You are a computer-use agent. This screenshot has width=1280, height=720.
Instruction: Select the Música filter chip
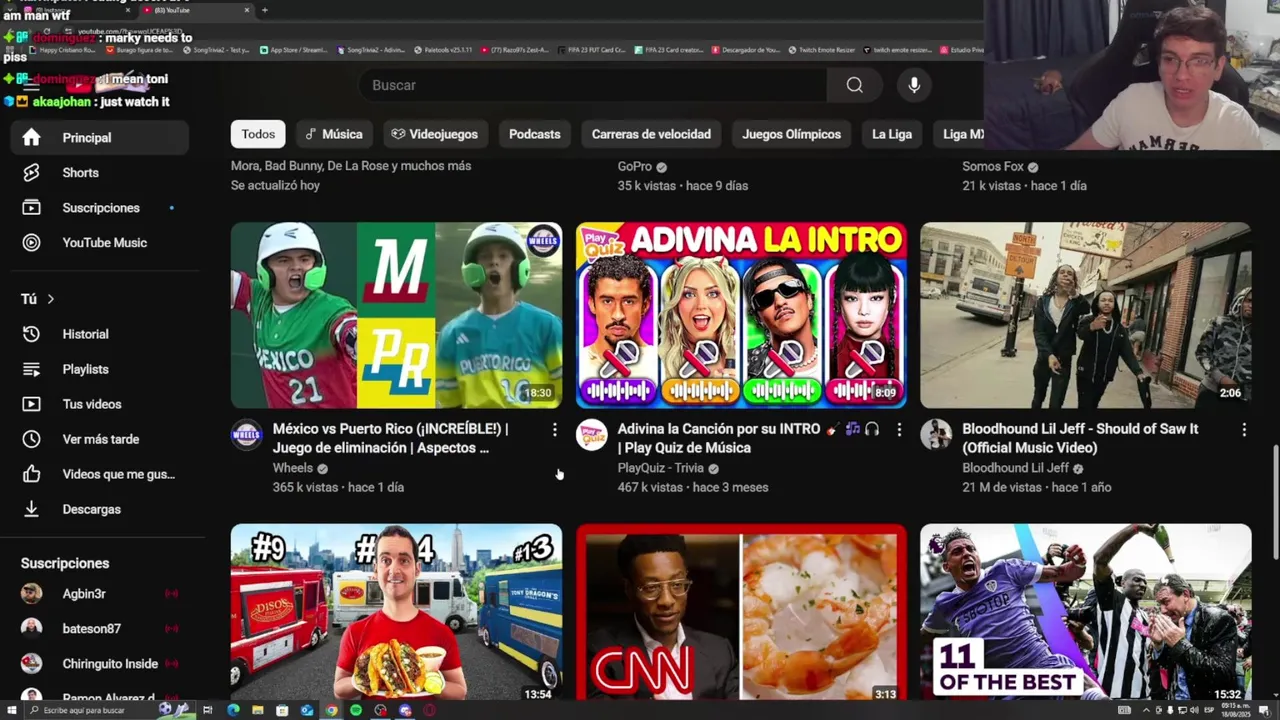coord(334,134)
